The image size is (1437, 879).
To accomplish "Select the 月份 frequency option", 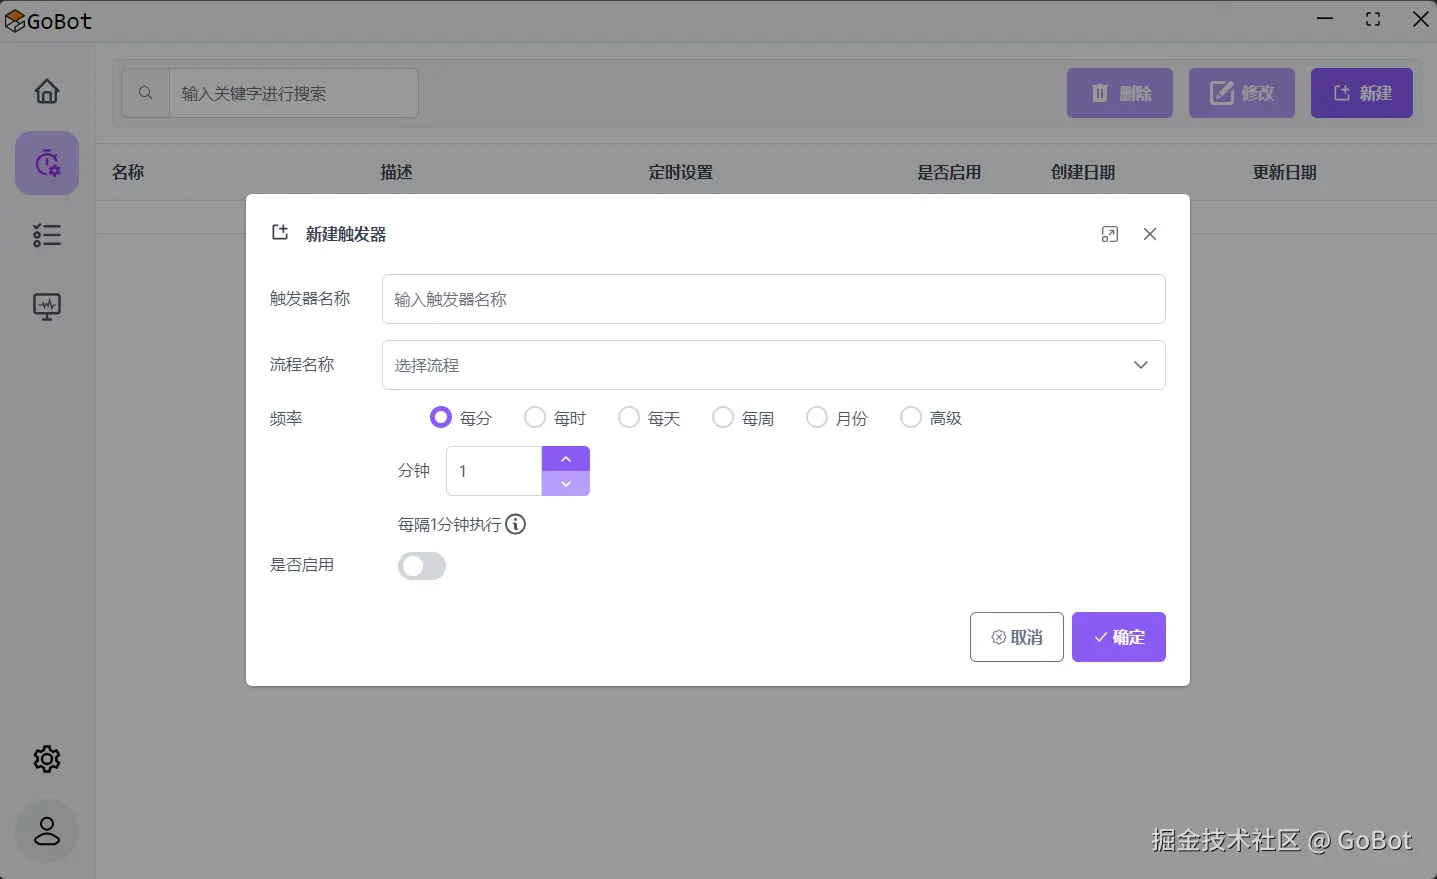I will [817, 417].
